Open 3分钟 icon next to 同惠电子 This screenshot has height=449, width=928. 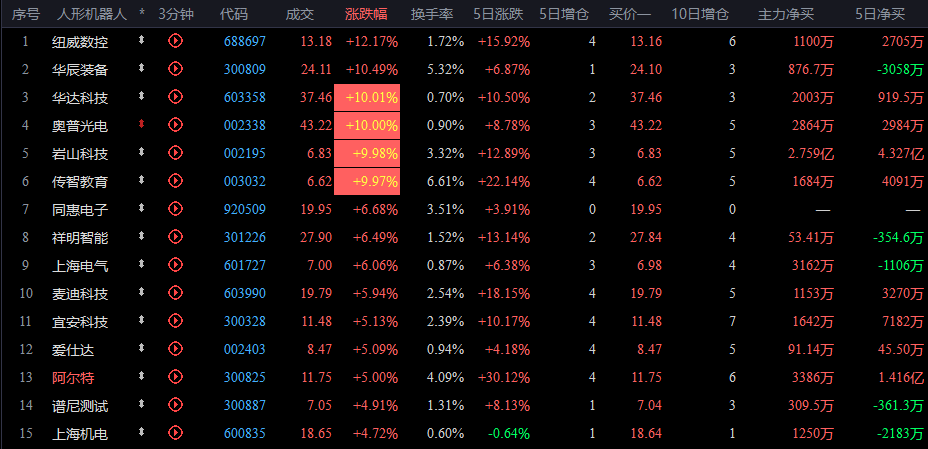tap(175, 208)
